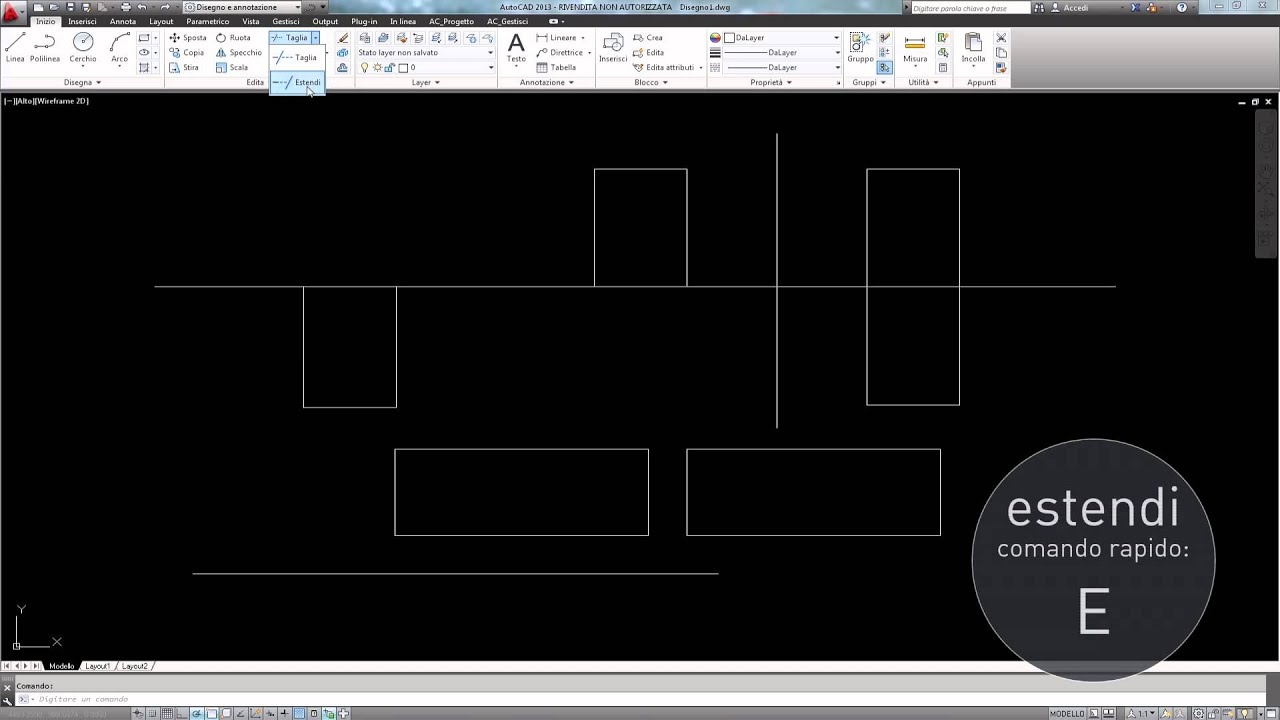Click Crea block button
This screenshot has width=1280, height=720.
[648, 38]
